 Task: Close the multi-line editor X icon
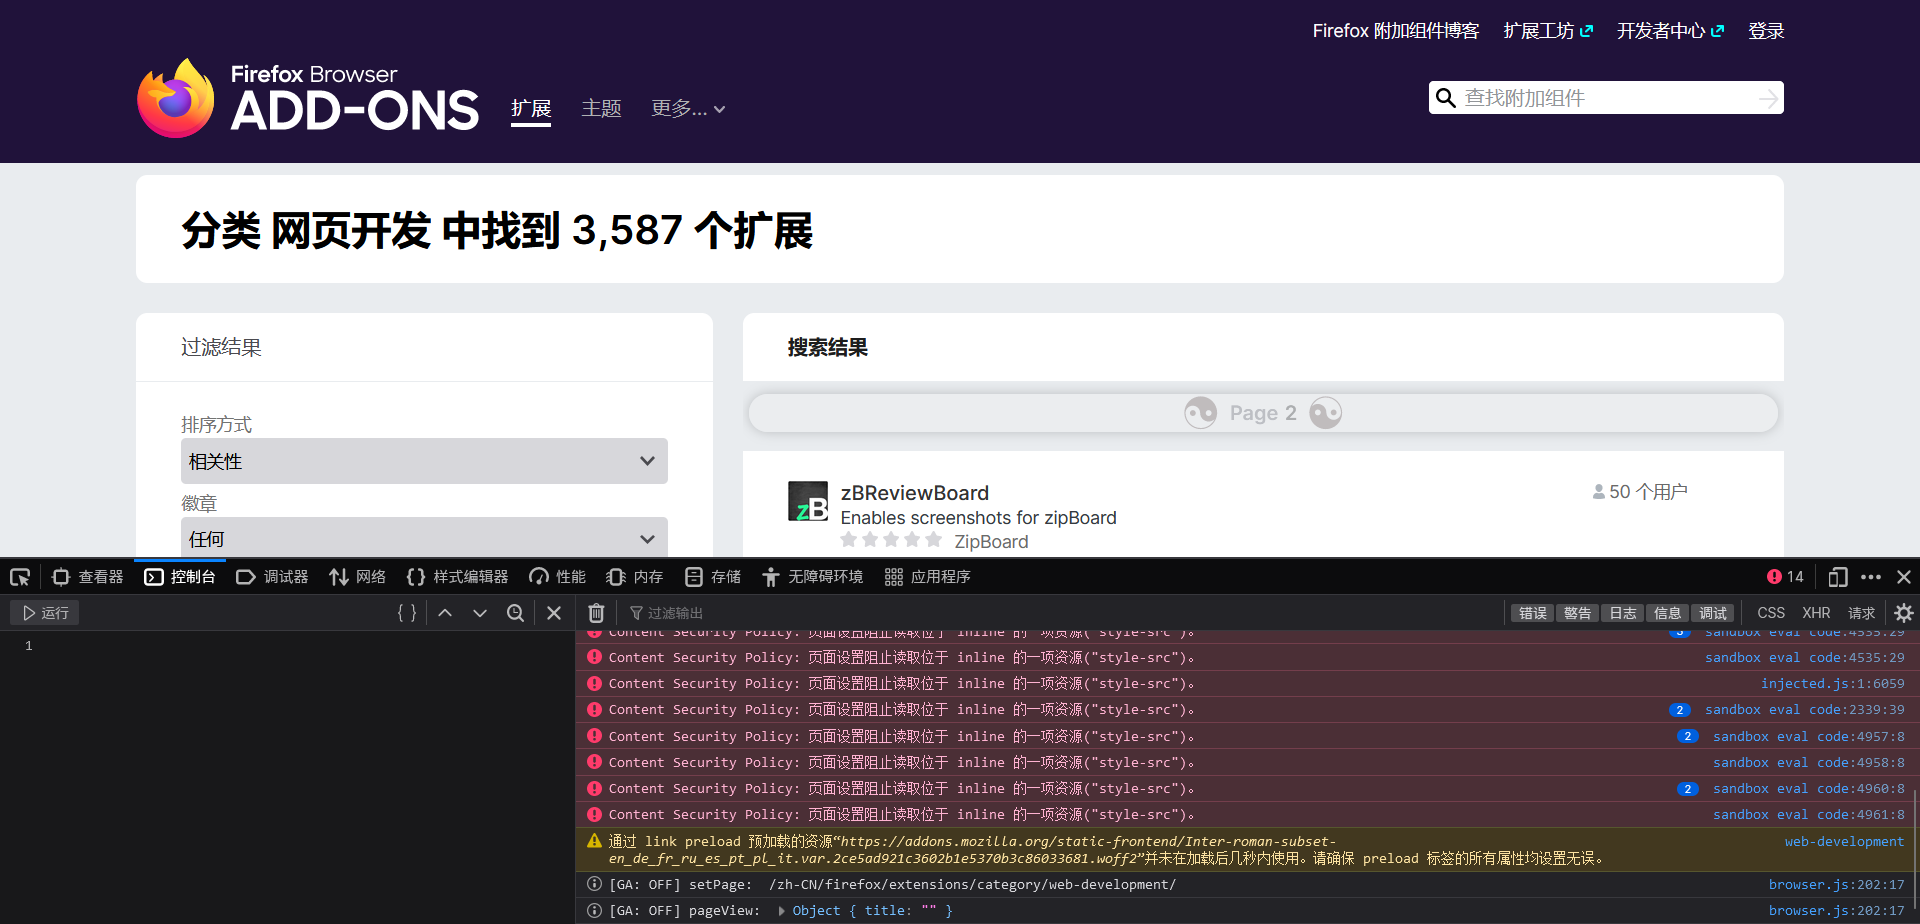[x=554, y=613]
